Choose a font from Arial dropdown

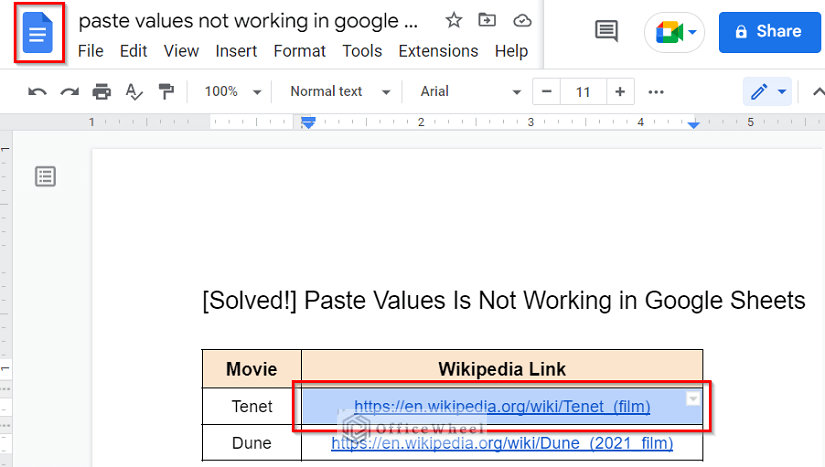point(470,92)
